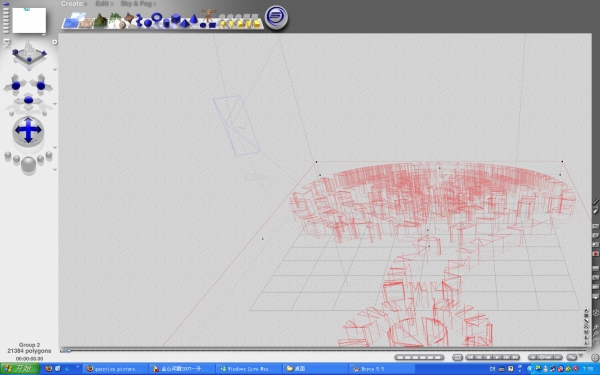Stop animation playback
600x375 pixels.
point(488,357)
